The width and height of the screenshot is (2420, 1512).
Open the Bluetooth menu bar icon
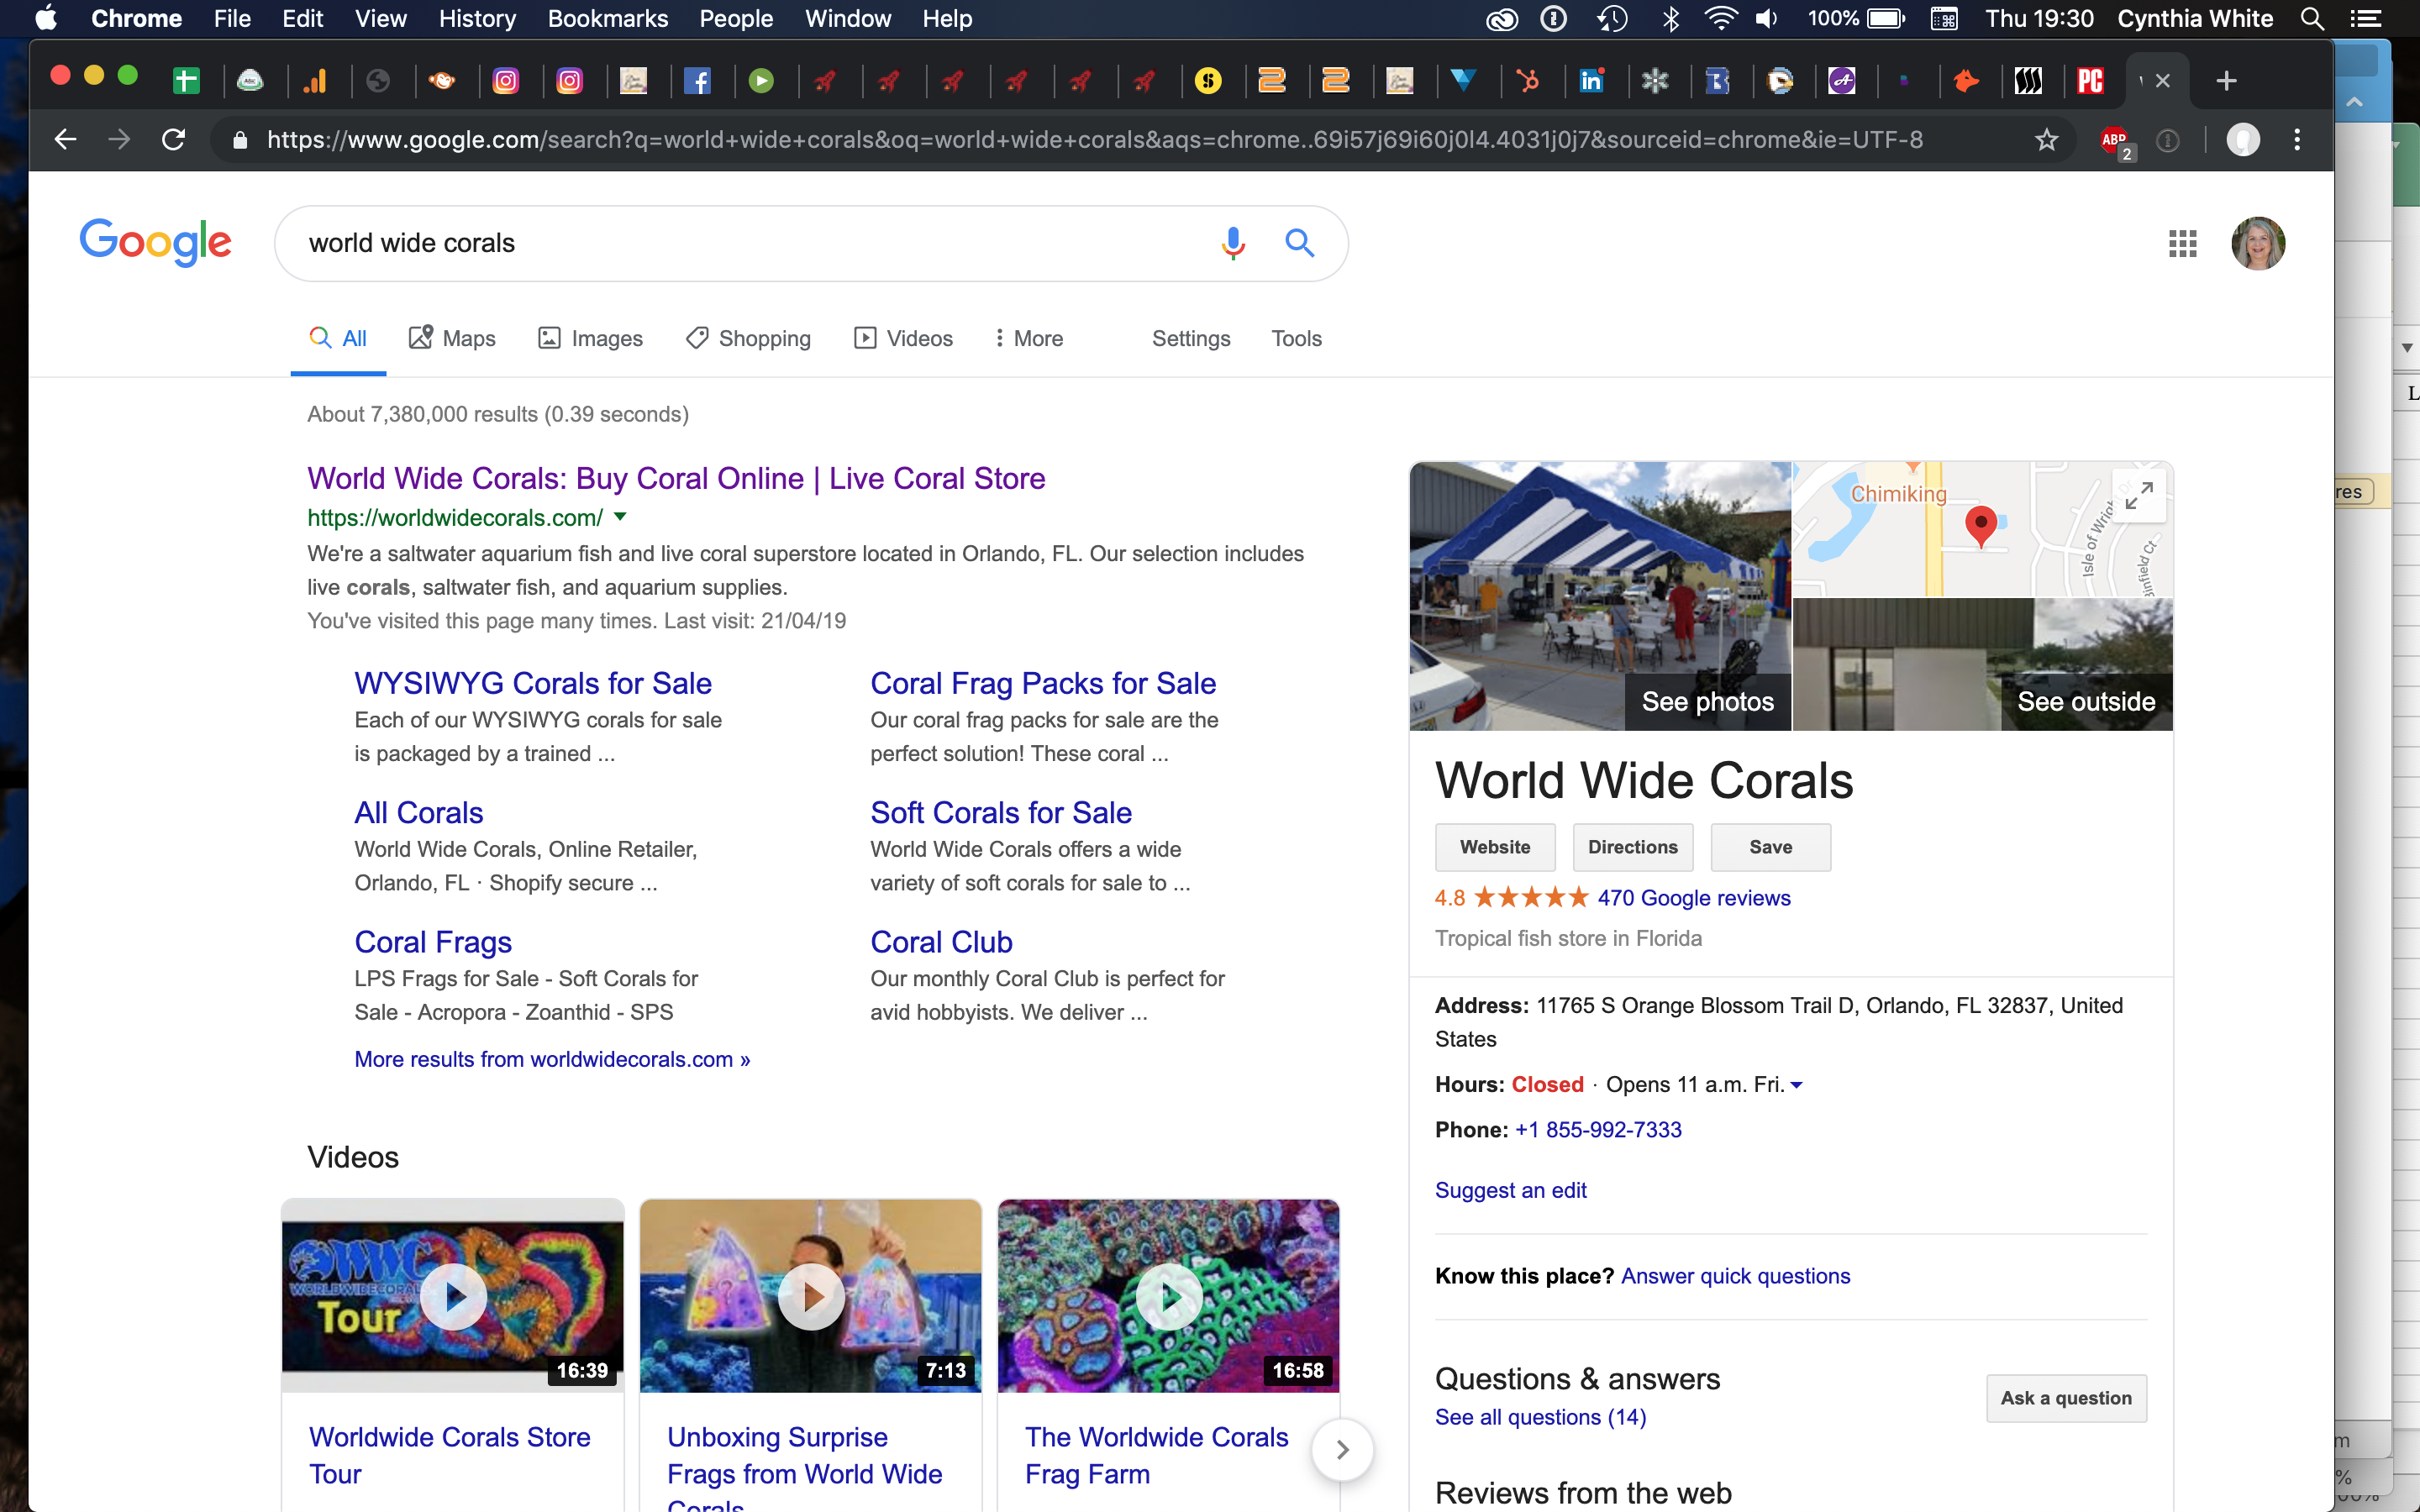[x=1670, y=18]
